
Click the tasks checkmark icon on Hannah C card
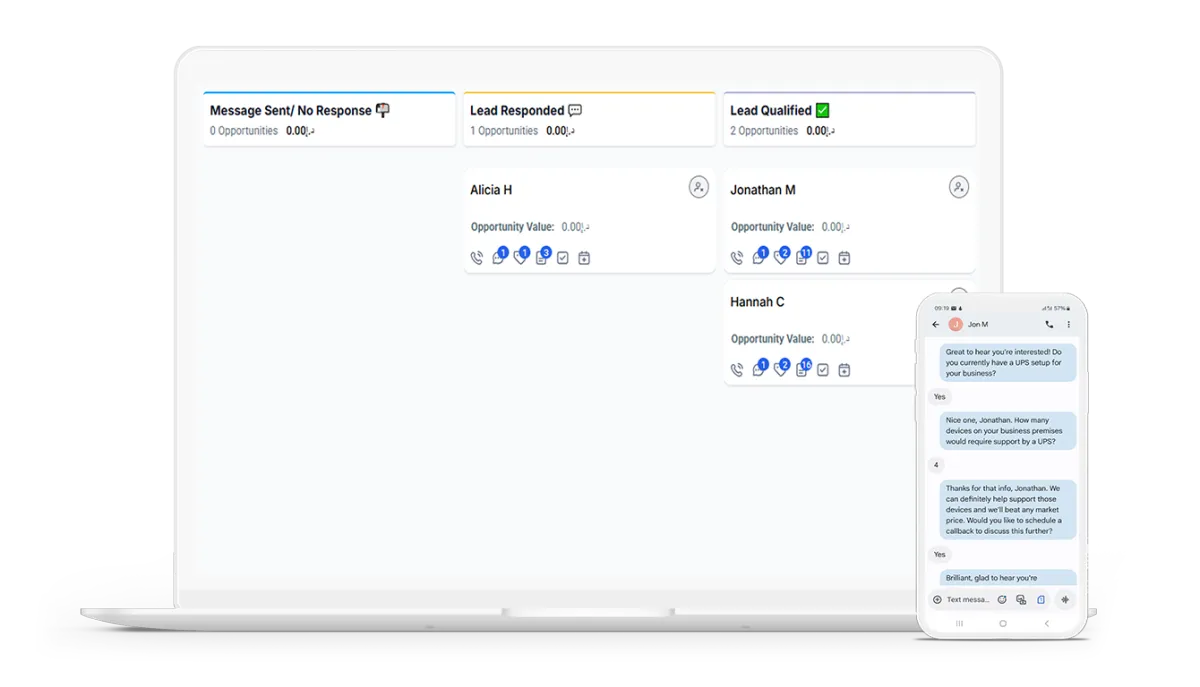click(823, 370)
